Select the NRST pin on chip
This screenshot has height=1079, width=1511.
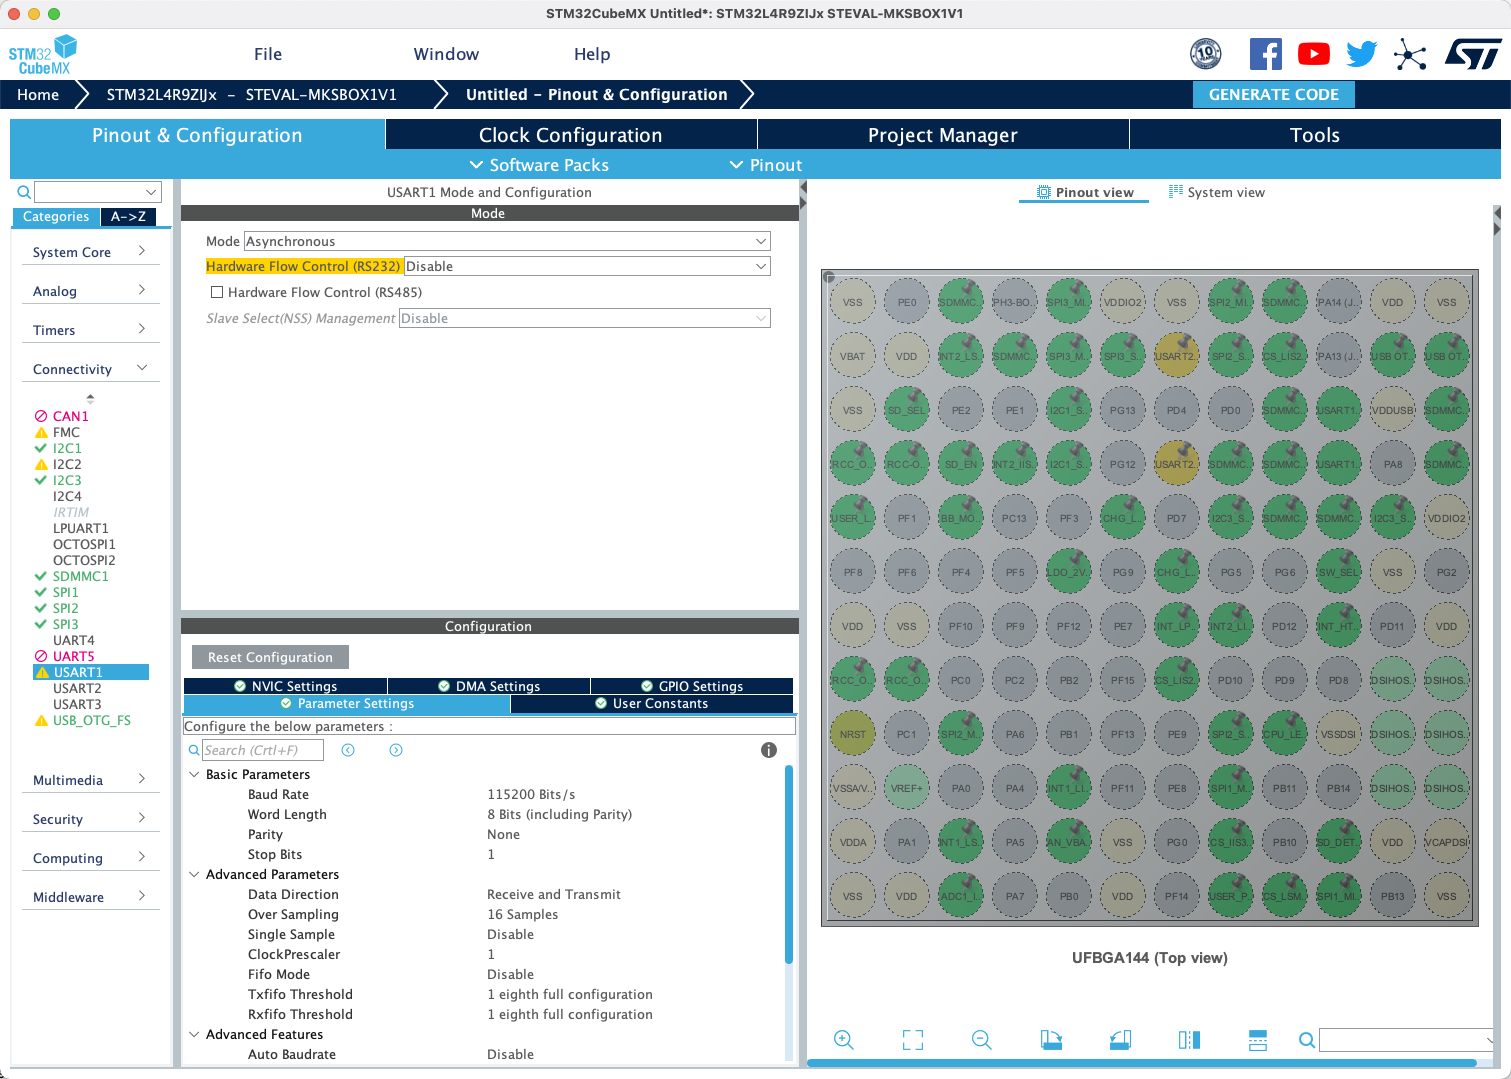(x=853, y=734)
